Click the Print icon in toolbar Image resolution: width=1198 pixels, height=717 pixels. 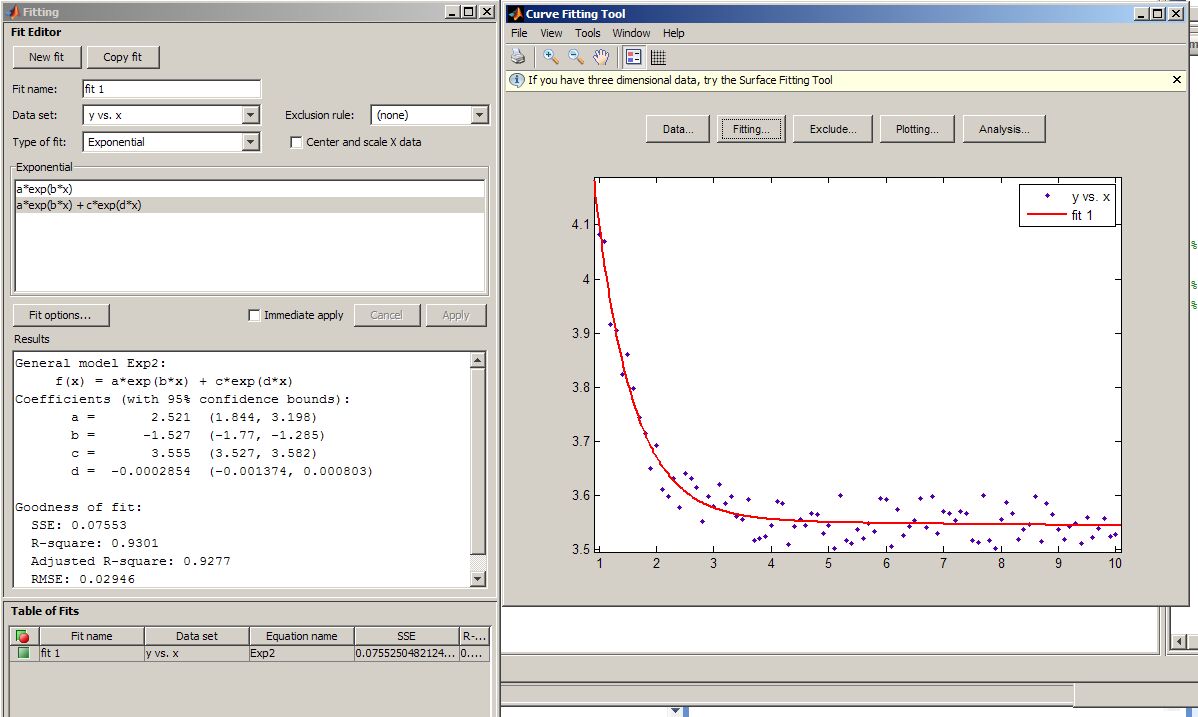(518, 57)
